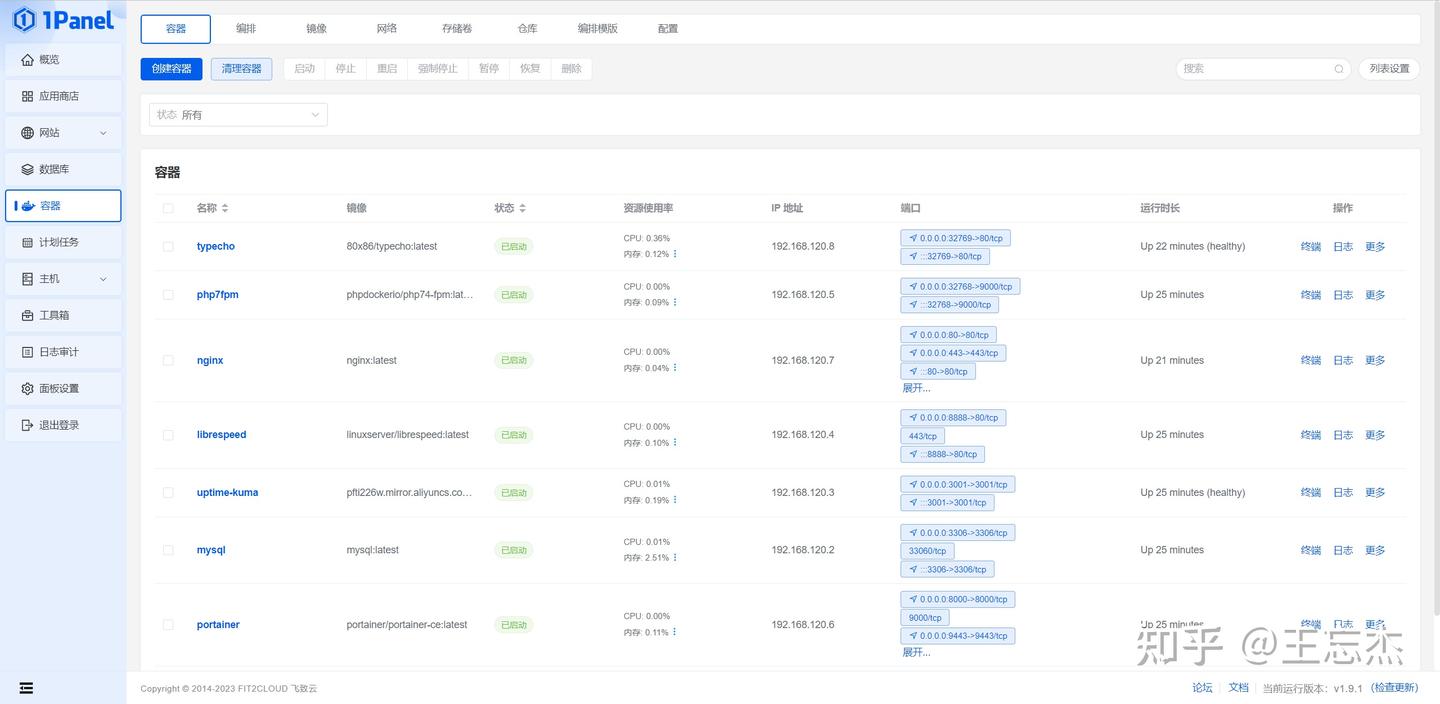Viewport: 1440px width, 704px height.
Task: Open 终端 for mysql container
Action: click(x=1311, y=550)
